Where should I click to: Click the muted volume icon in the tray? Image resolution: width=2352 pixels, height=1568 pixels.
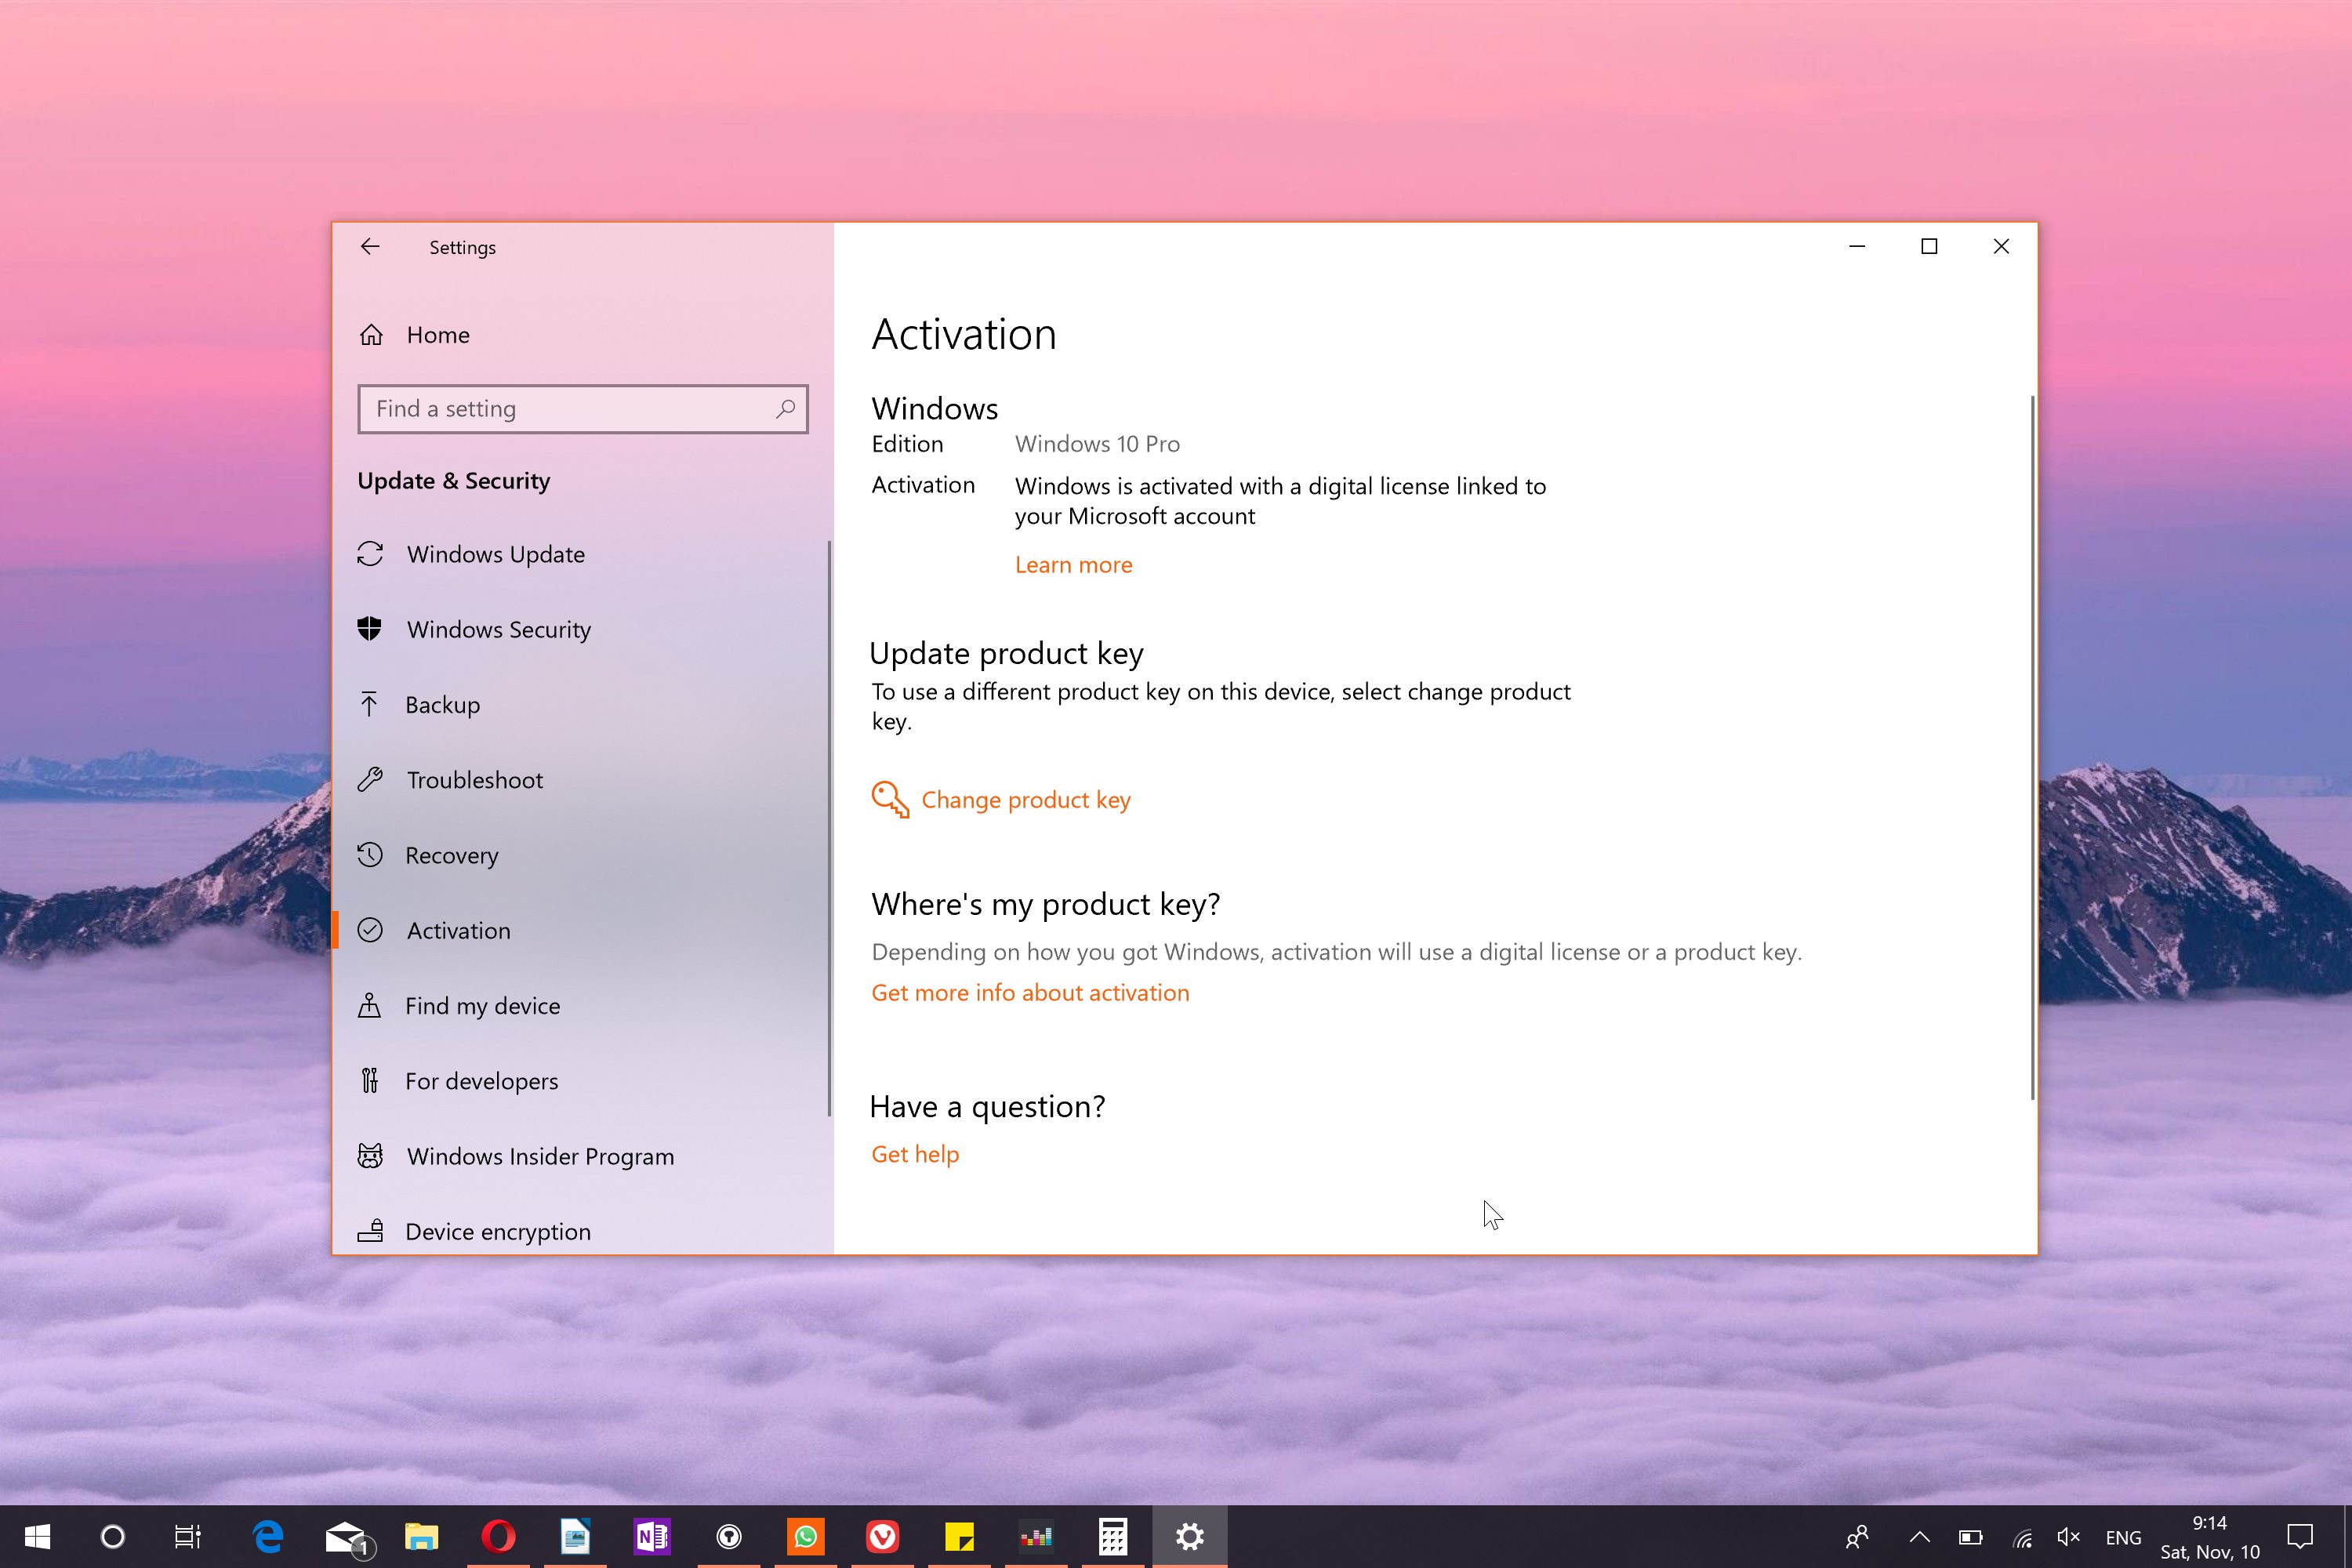(x=2069, y=1537)
